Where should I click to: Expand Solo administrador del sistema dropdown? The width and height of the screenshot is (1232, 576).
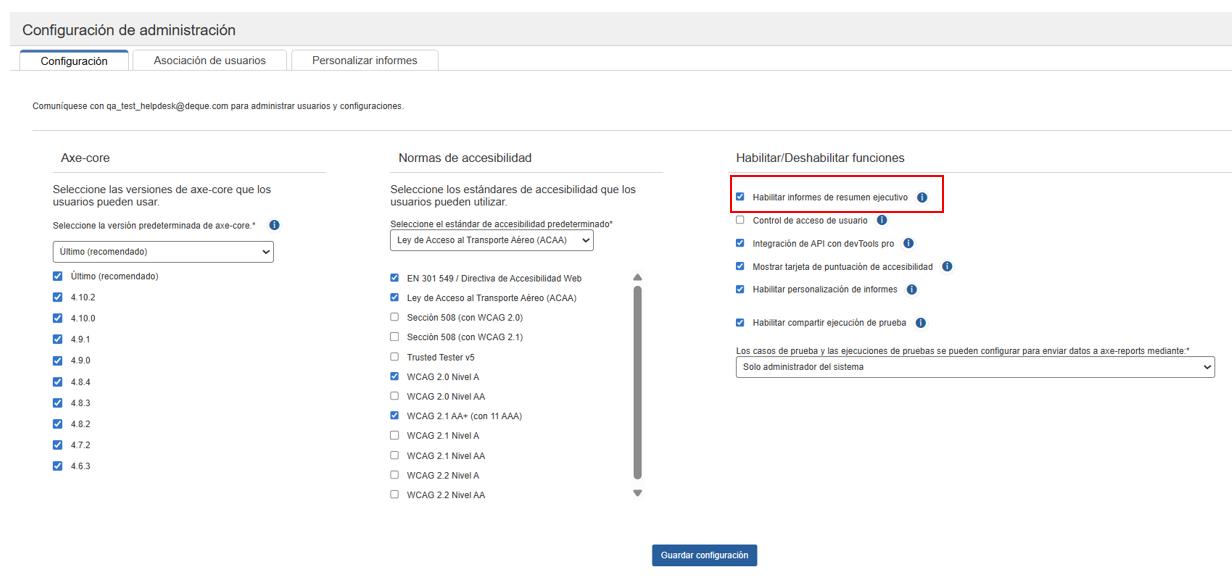[x=975, y=367]
